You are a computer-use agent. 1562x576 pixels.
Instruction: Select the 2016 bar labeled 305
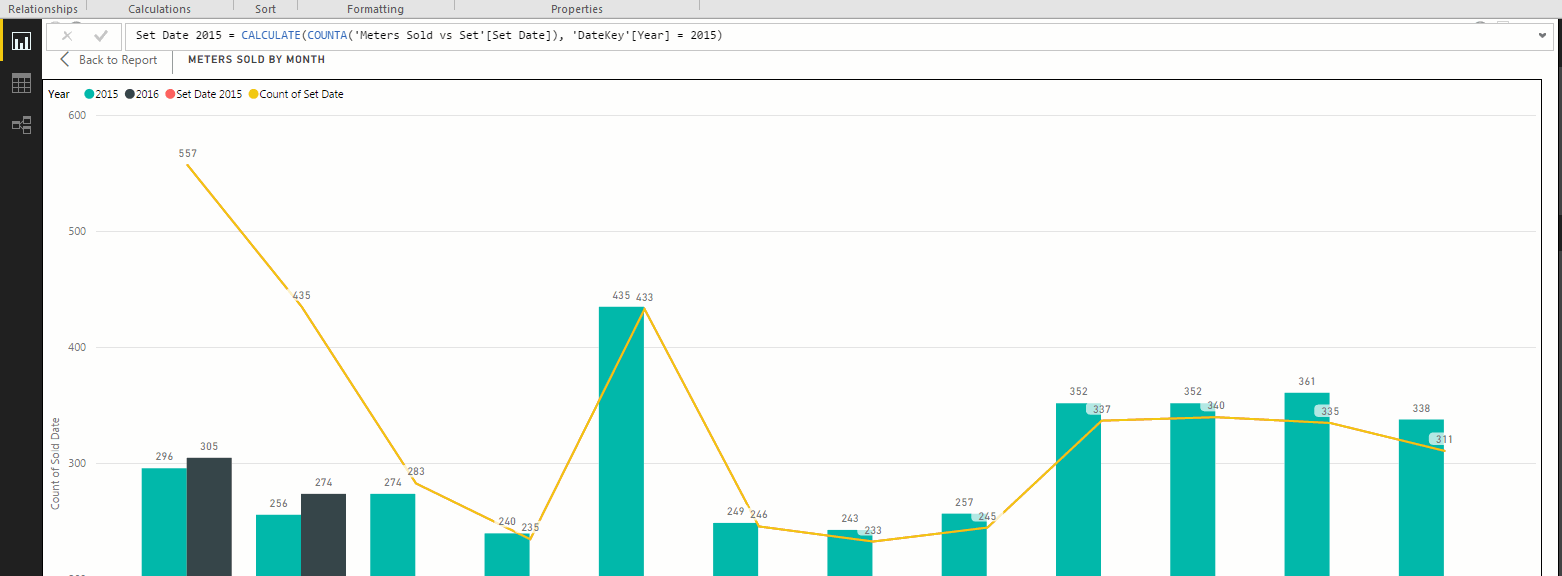[209, 517]
